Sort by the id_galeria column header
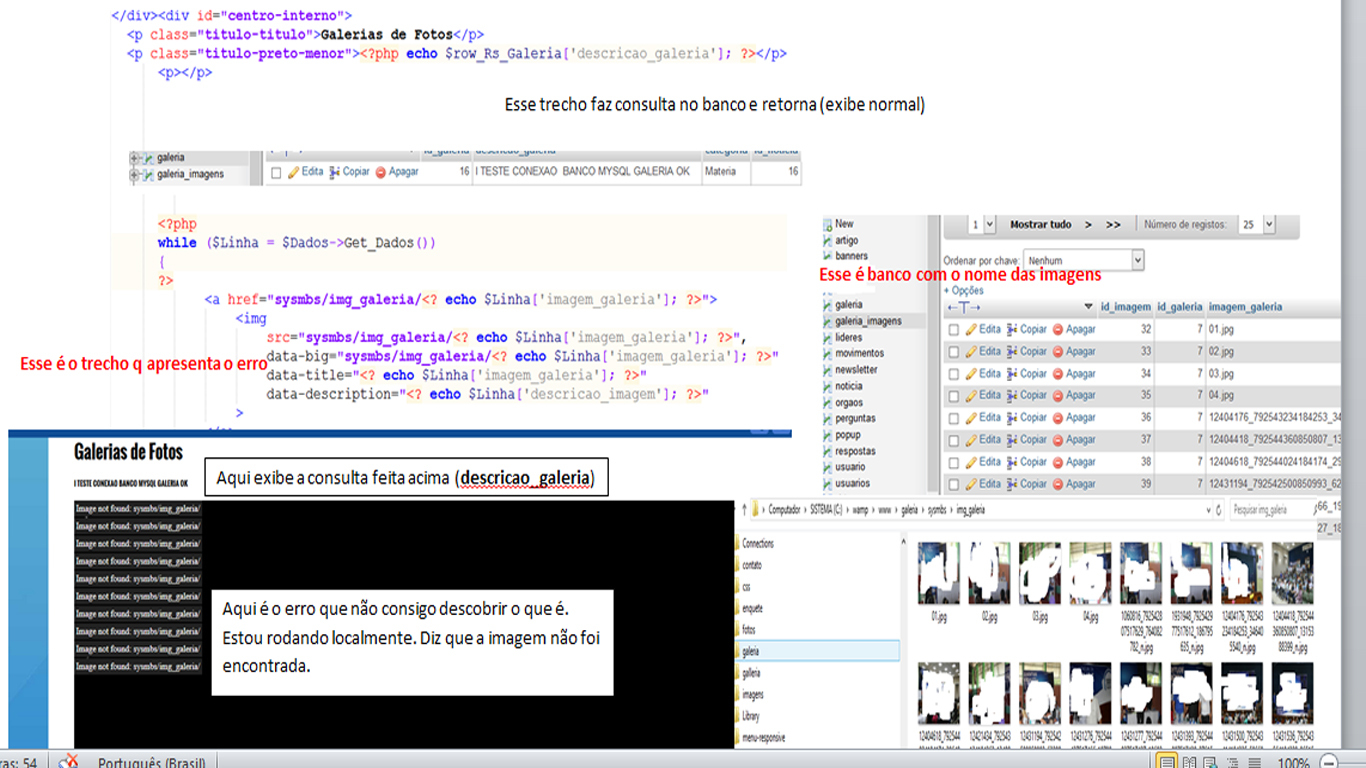This screenshot has height=768, width=1366. pyautogui.click(x=1180, y=307)
